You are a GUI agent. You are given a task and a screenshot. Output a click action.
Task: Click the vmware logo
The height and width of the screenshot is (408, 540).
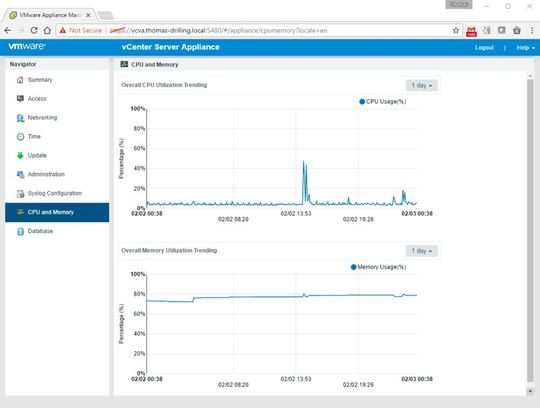tap(27, 46)
